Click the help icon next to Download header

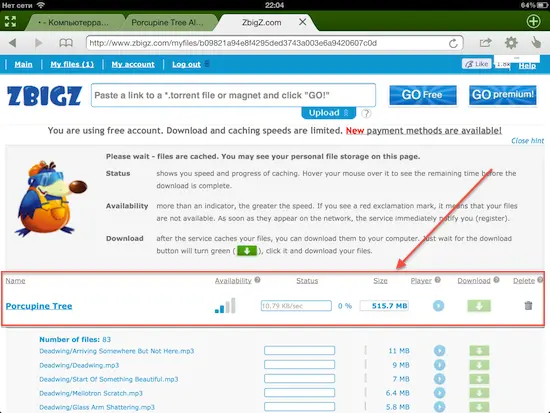[496, 280]
